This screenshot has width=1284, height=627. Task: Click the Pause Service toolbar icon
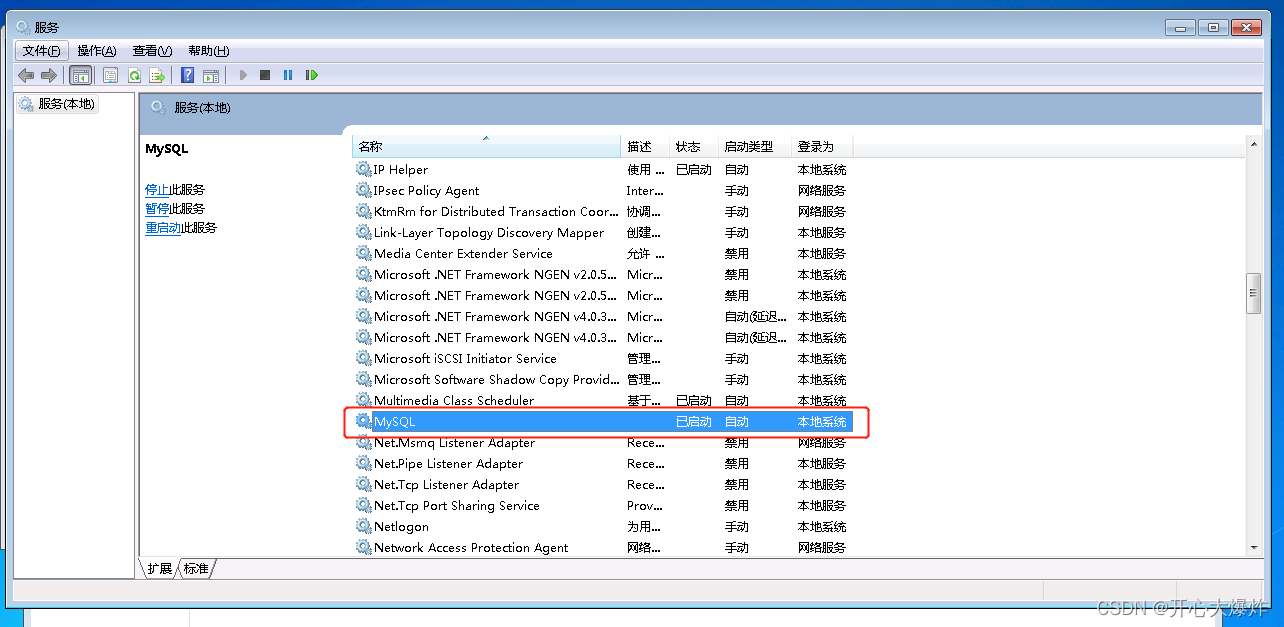pyautogui.click(x=288, y=75)
